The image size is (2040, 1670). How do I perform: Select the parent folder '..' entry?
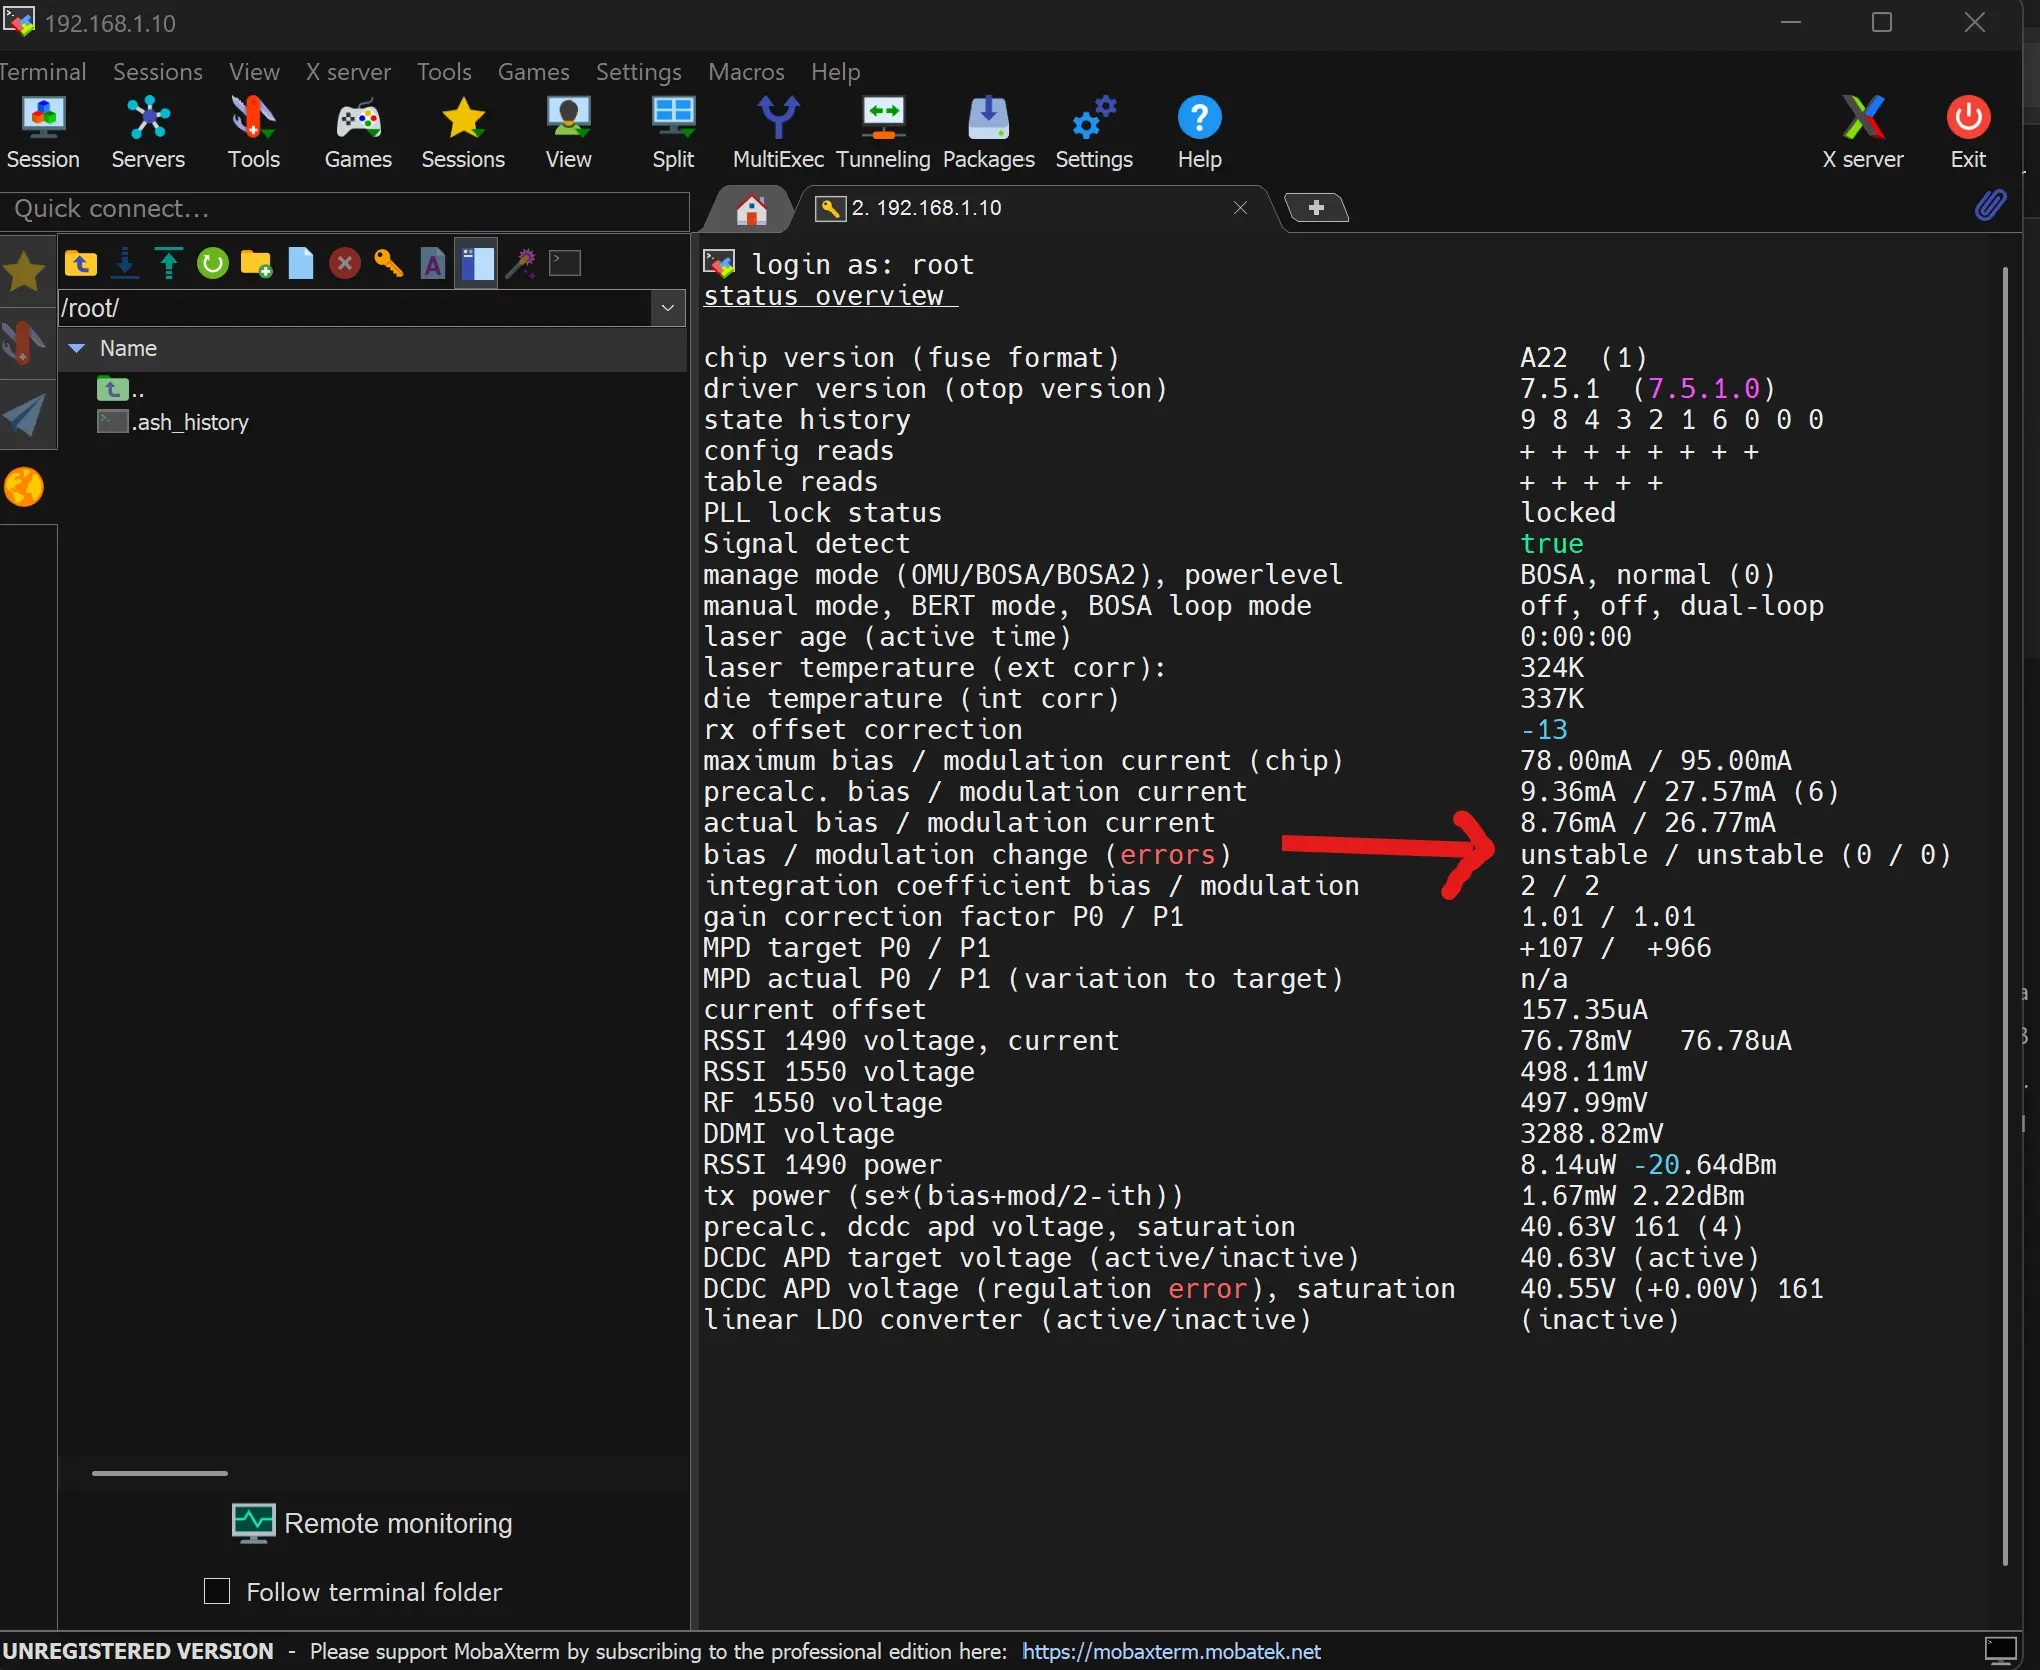(x=121, y=388)
